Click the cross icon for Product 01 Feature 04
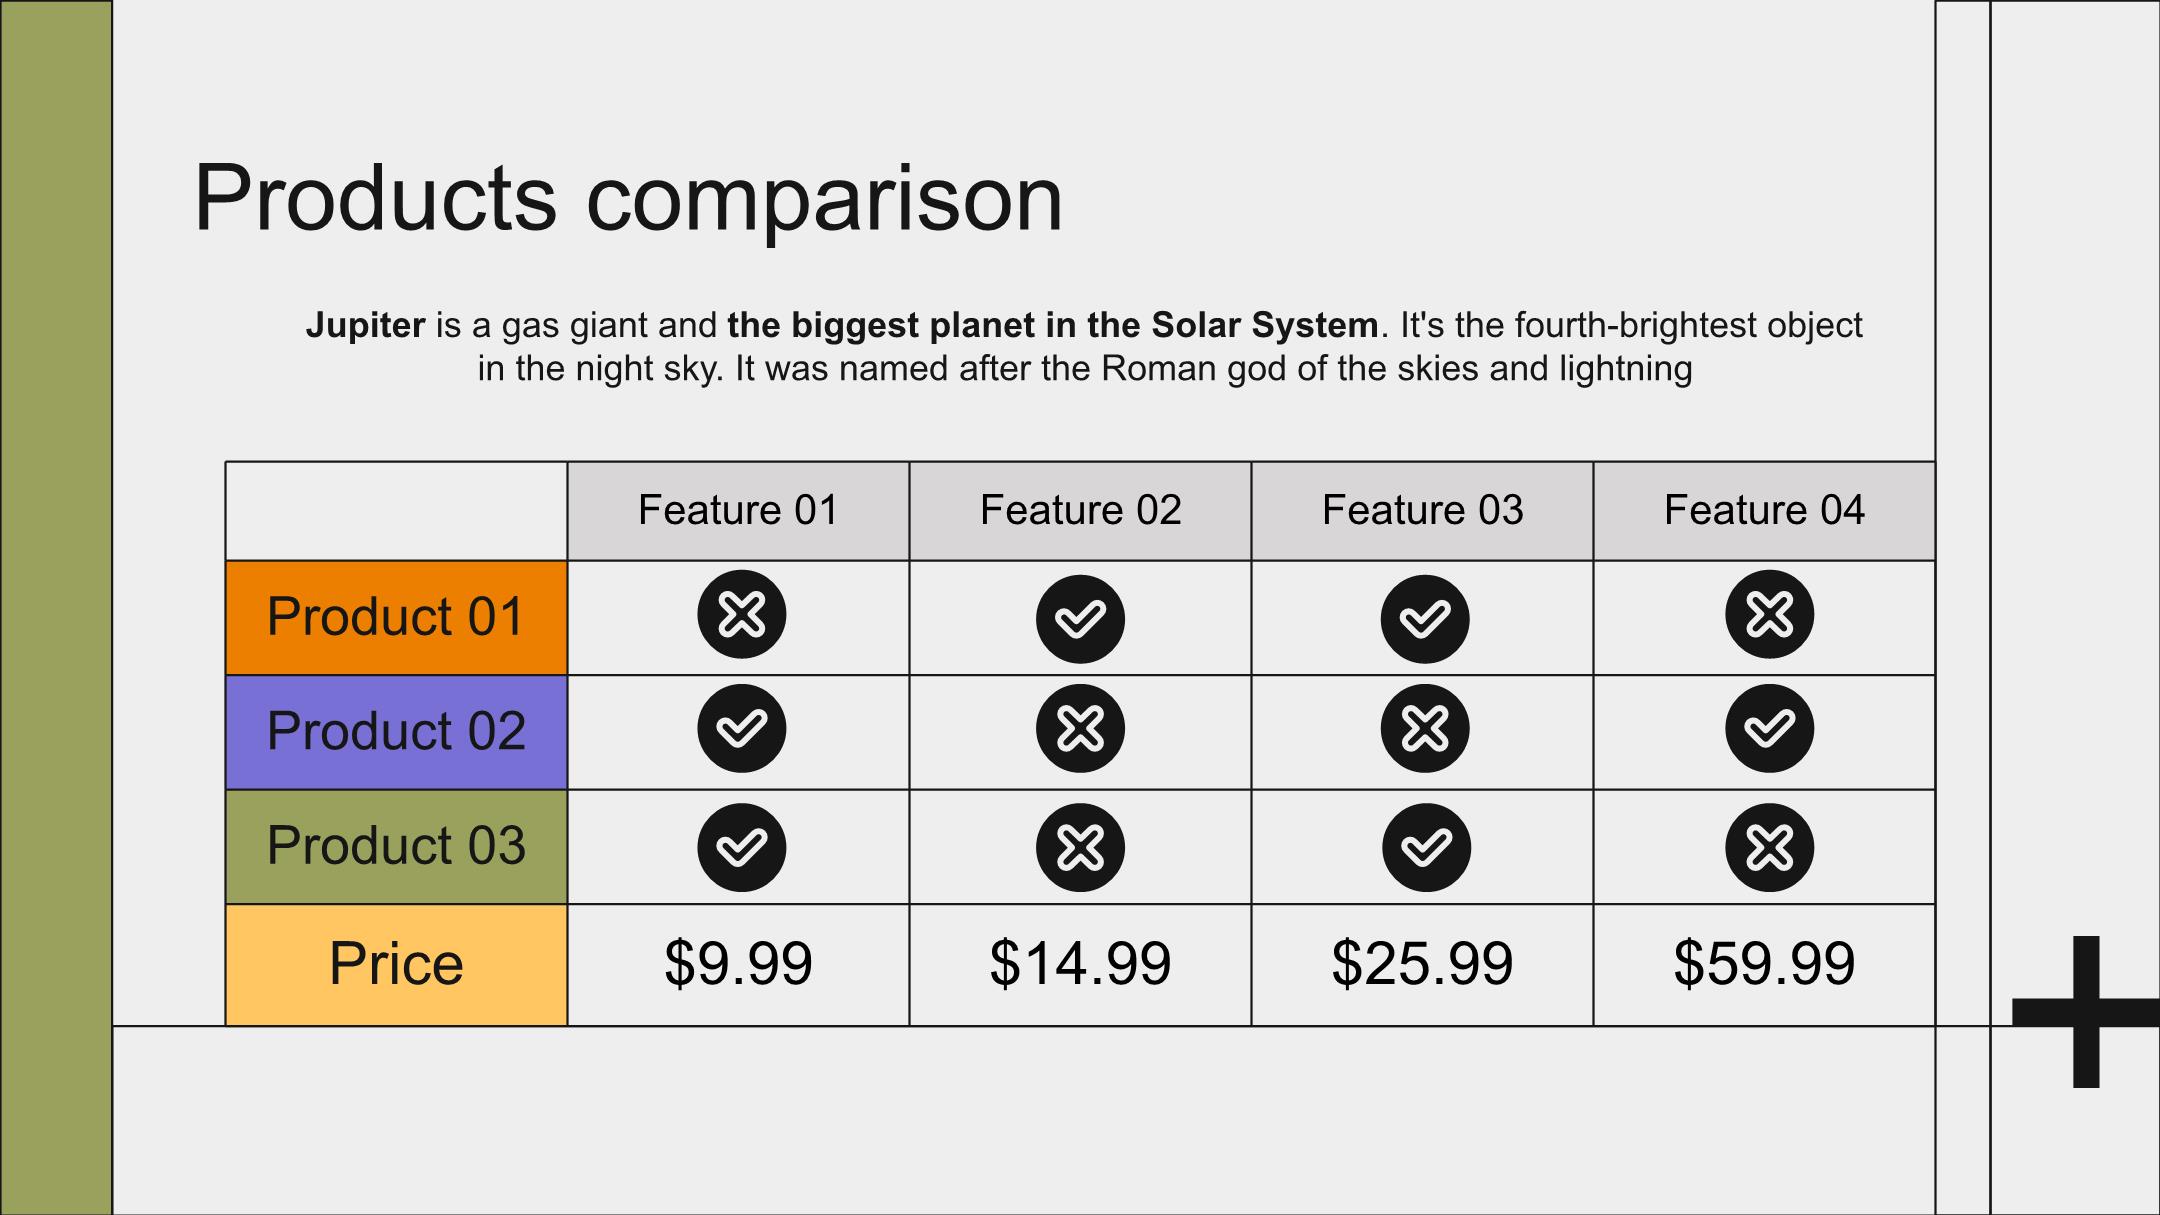Viewport: 2160px width, 1215px height. (1769, 614)
